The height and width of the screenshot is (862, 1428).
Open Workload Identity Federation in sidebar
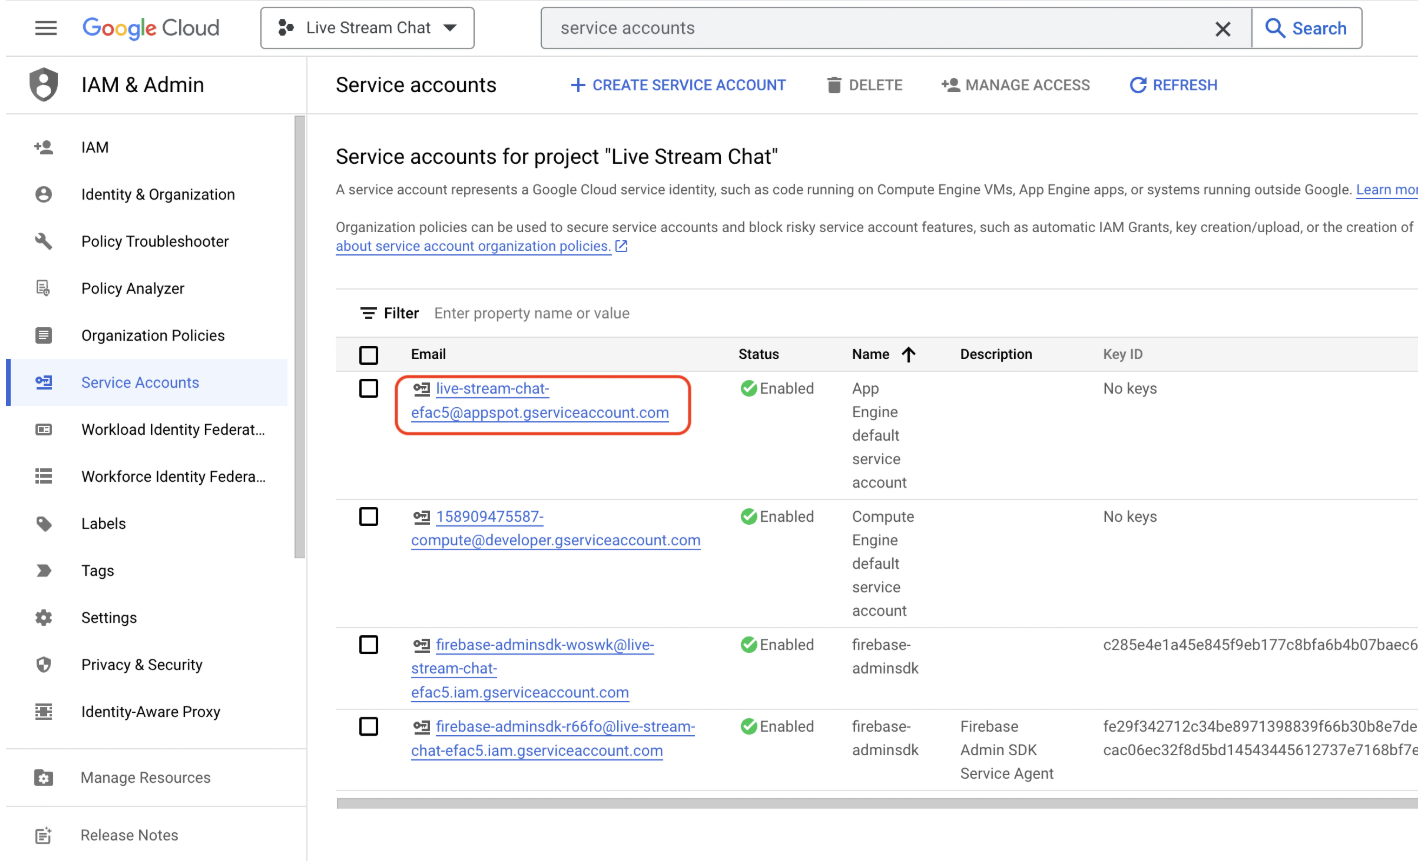(172, 429)
